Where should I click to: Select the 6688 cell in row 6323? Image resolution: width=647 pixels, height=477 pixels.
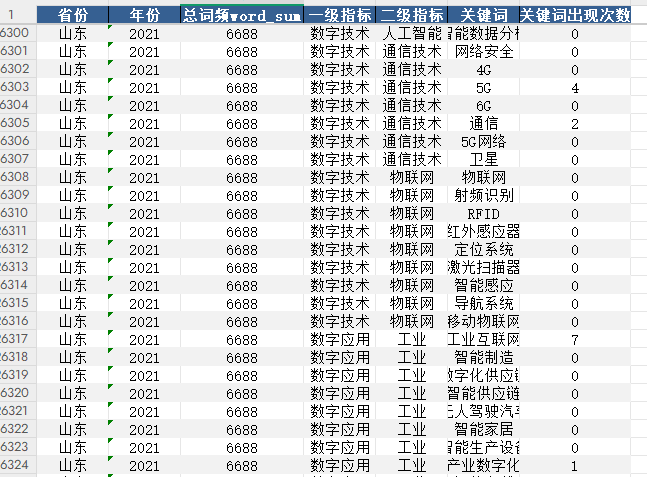[242, 447]
